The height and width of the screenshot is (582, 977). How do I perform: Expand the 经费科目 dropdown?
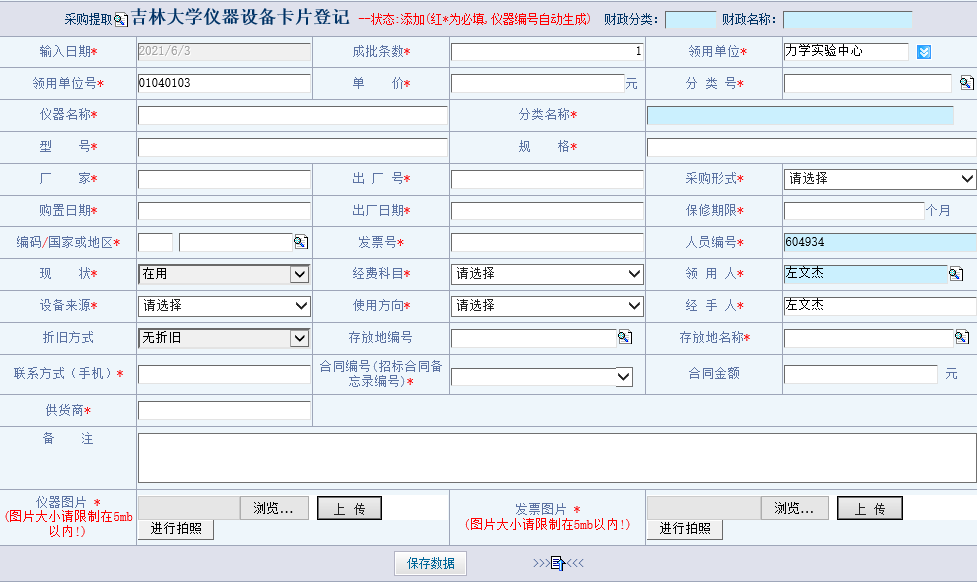(x=547, y=274)
